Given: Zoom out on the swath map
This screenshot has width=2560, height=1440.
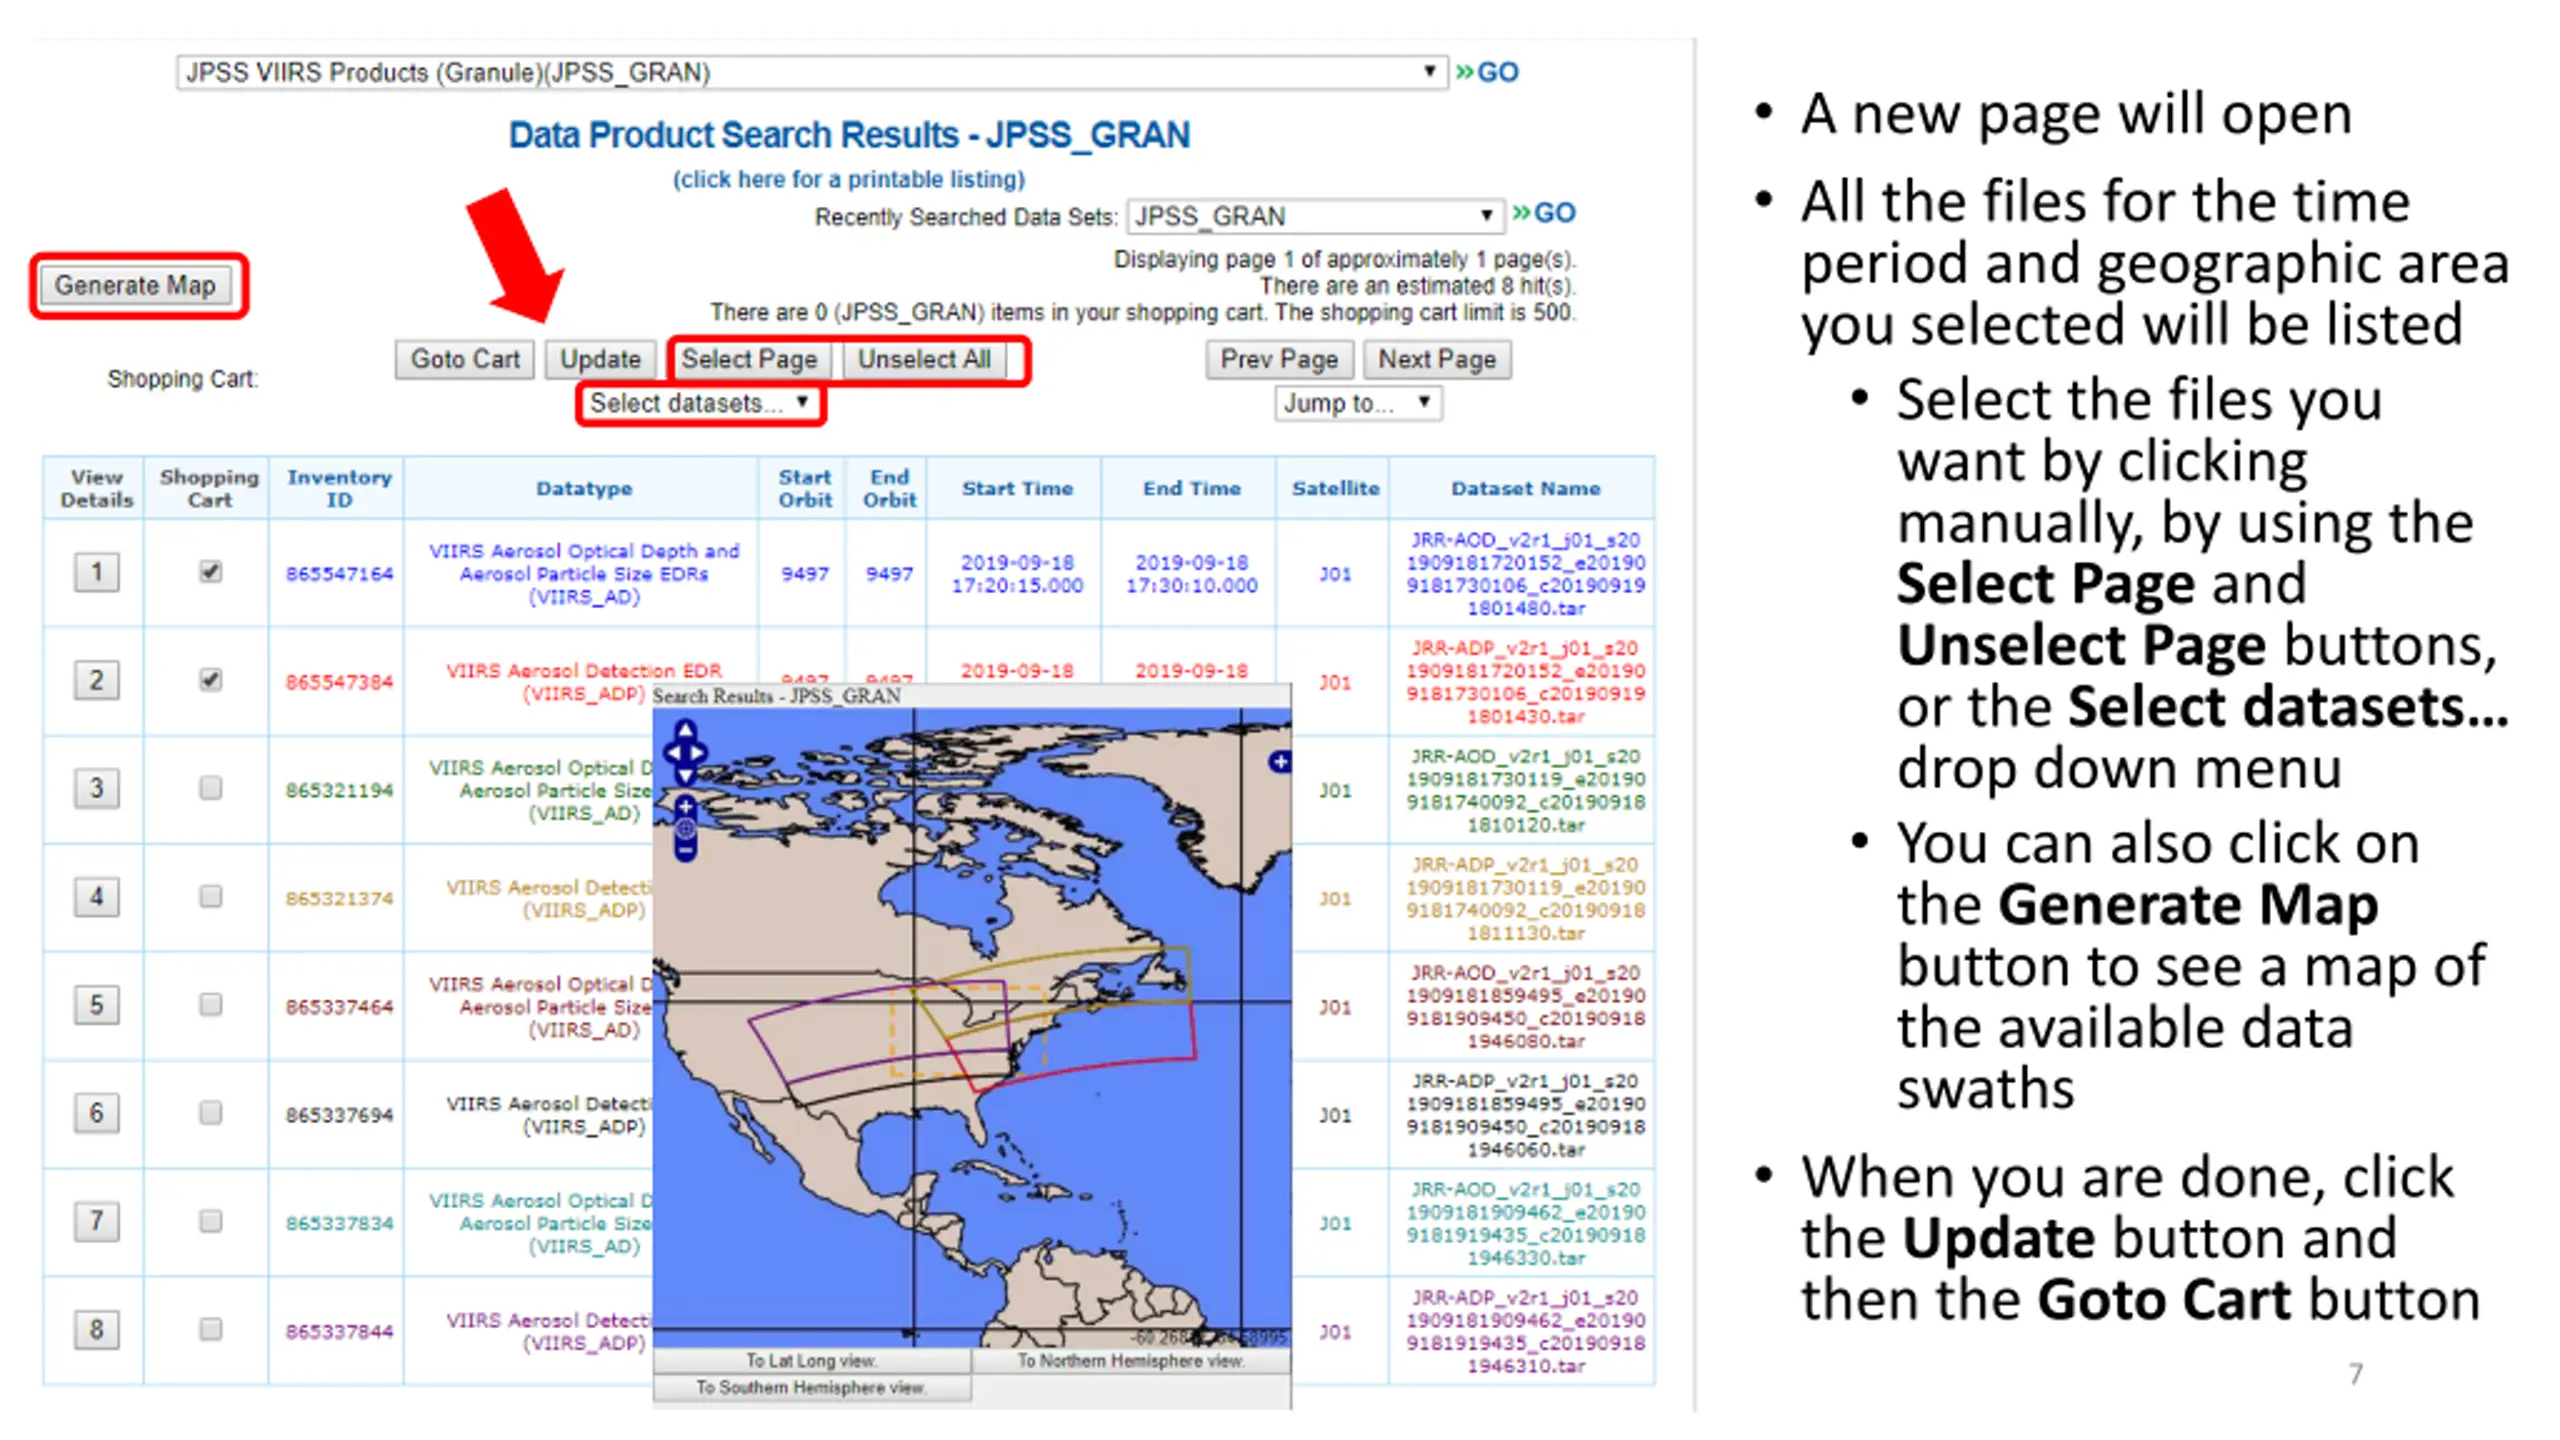Looking at the screenshot, I should coord(685,851).
